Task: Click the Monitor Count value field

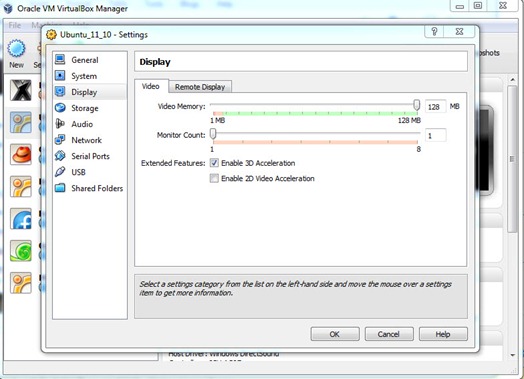Action: (x=435, y=136)
